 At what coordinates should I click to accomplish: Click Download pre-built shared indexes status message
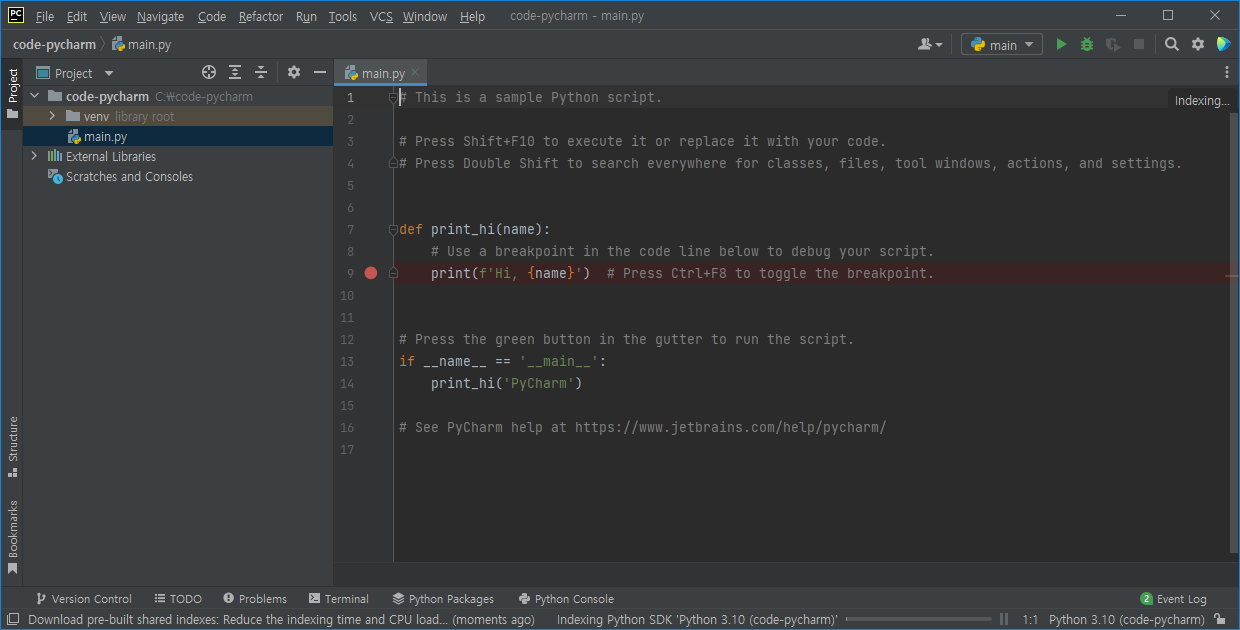(281, 620)
